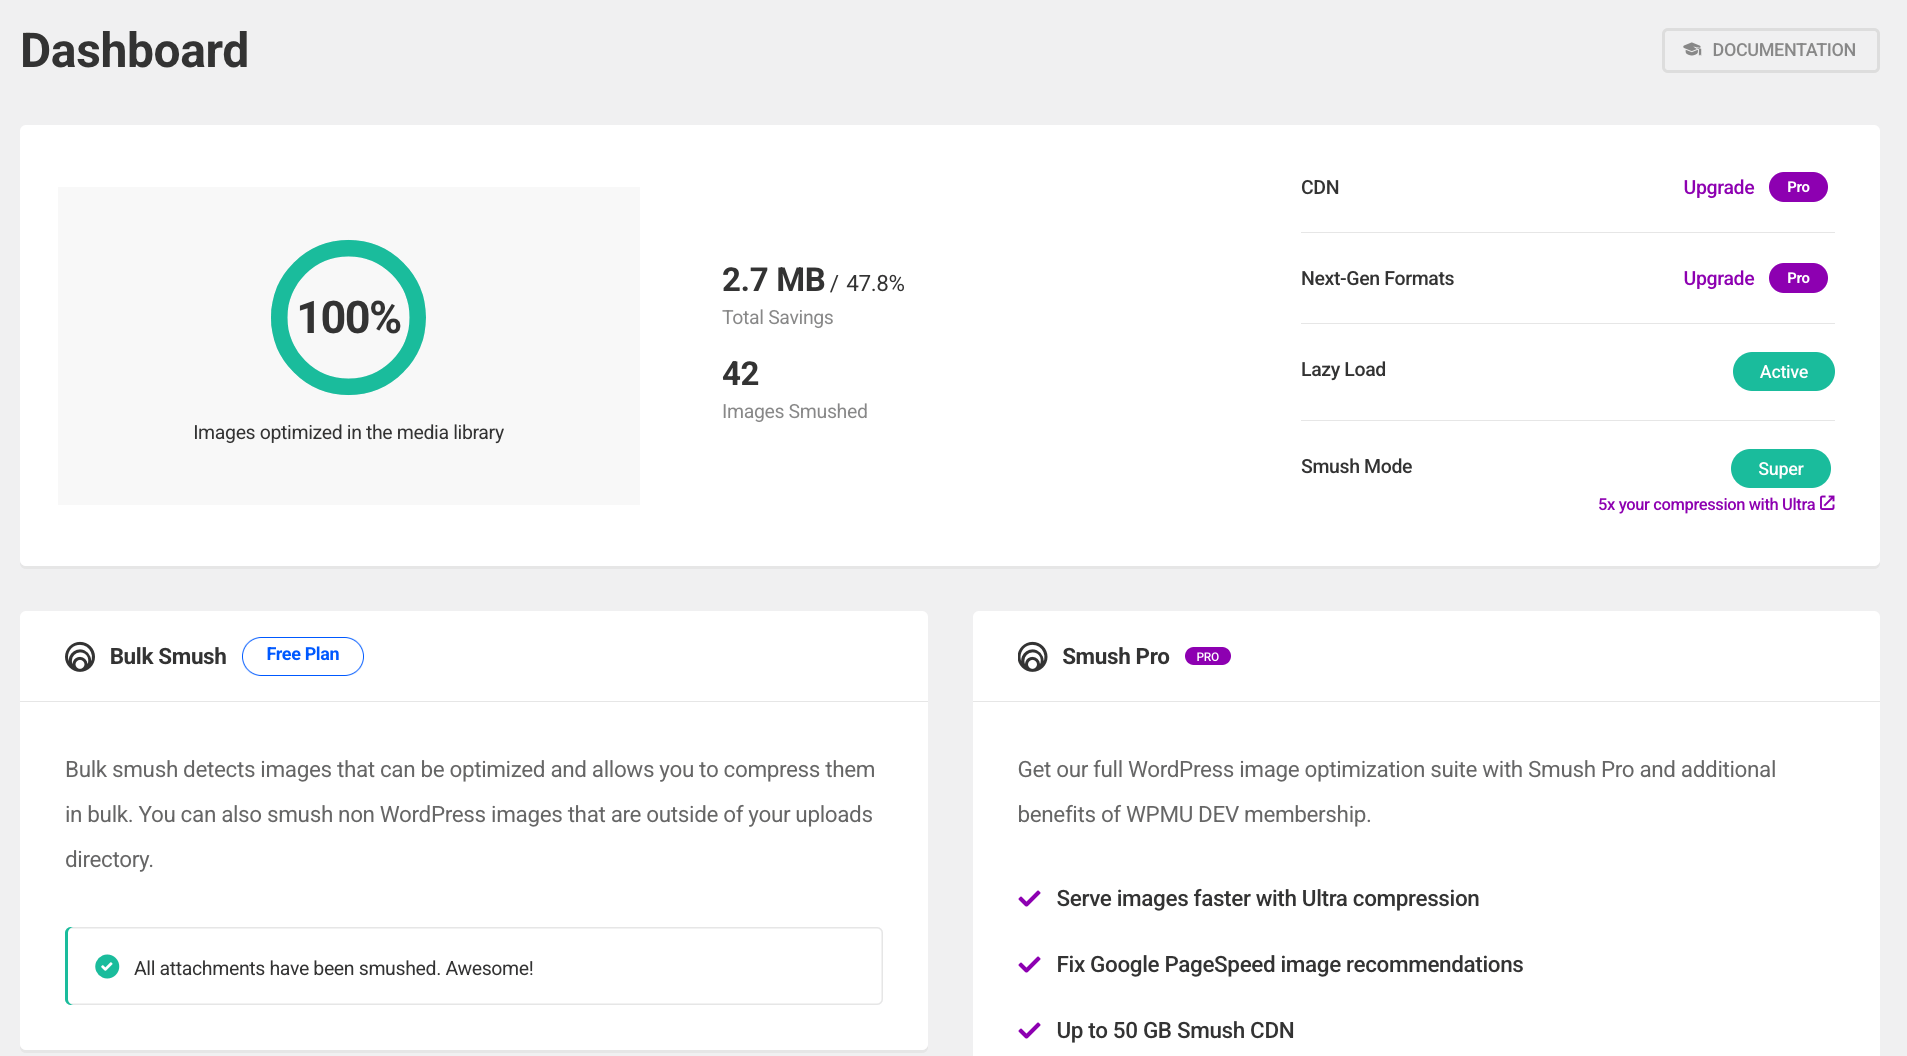Viewport: 1907px width, 1056px height.
Task: Click the 100% optimization progress circle
Action: 348,318
